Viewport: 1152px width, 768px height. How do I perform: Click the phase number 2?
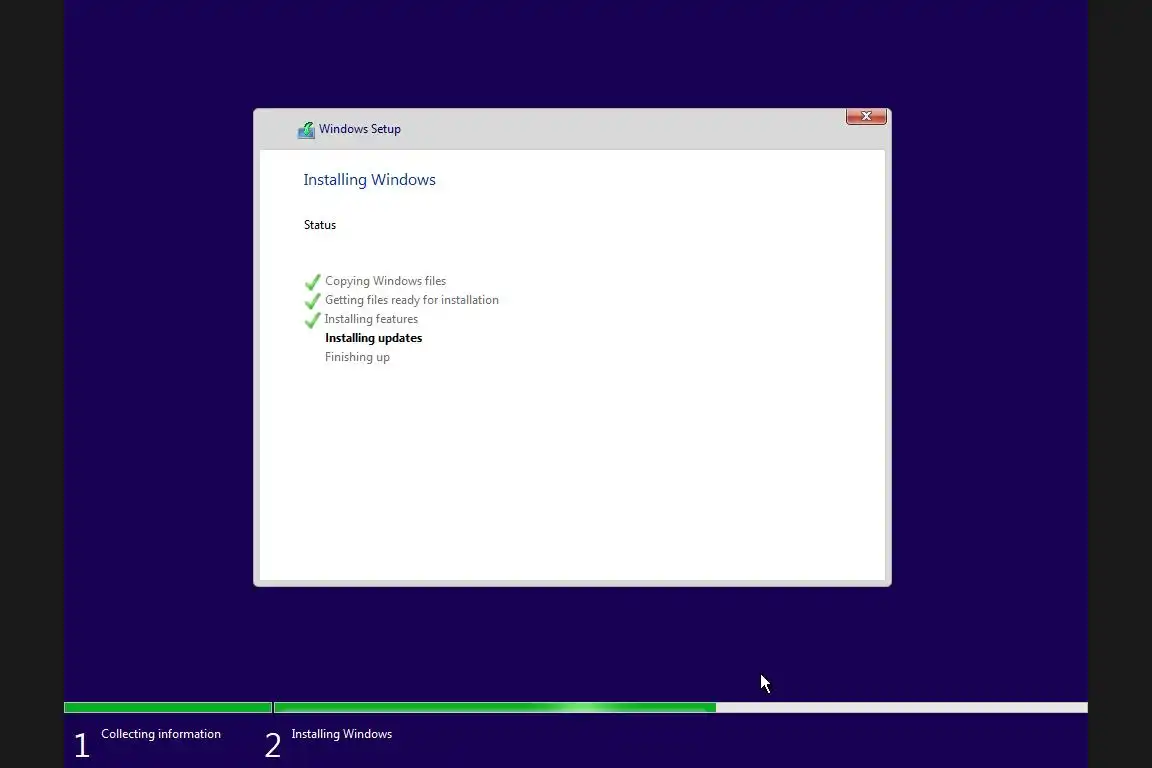coord(273,745)
